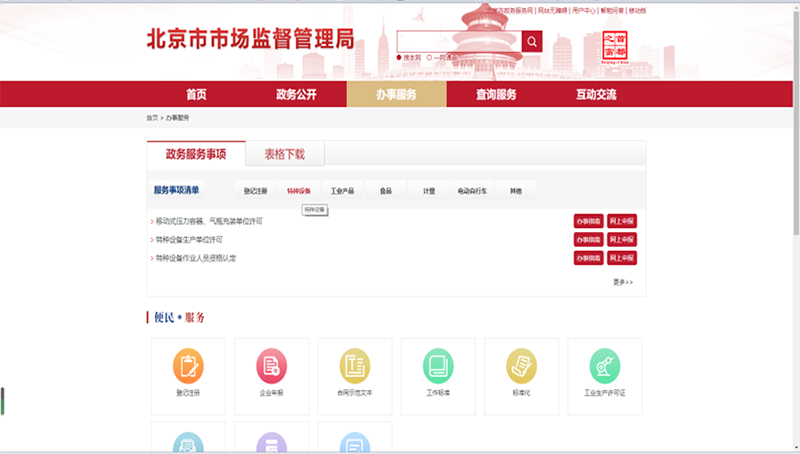Open the 特种设备生产单位许可 item
800x454 pixels.
point(189,240)
